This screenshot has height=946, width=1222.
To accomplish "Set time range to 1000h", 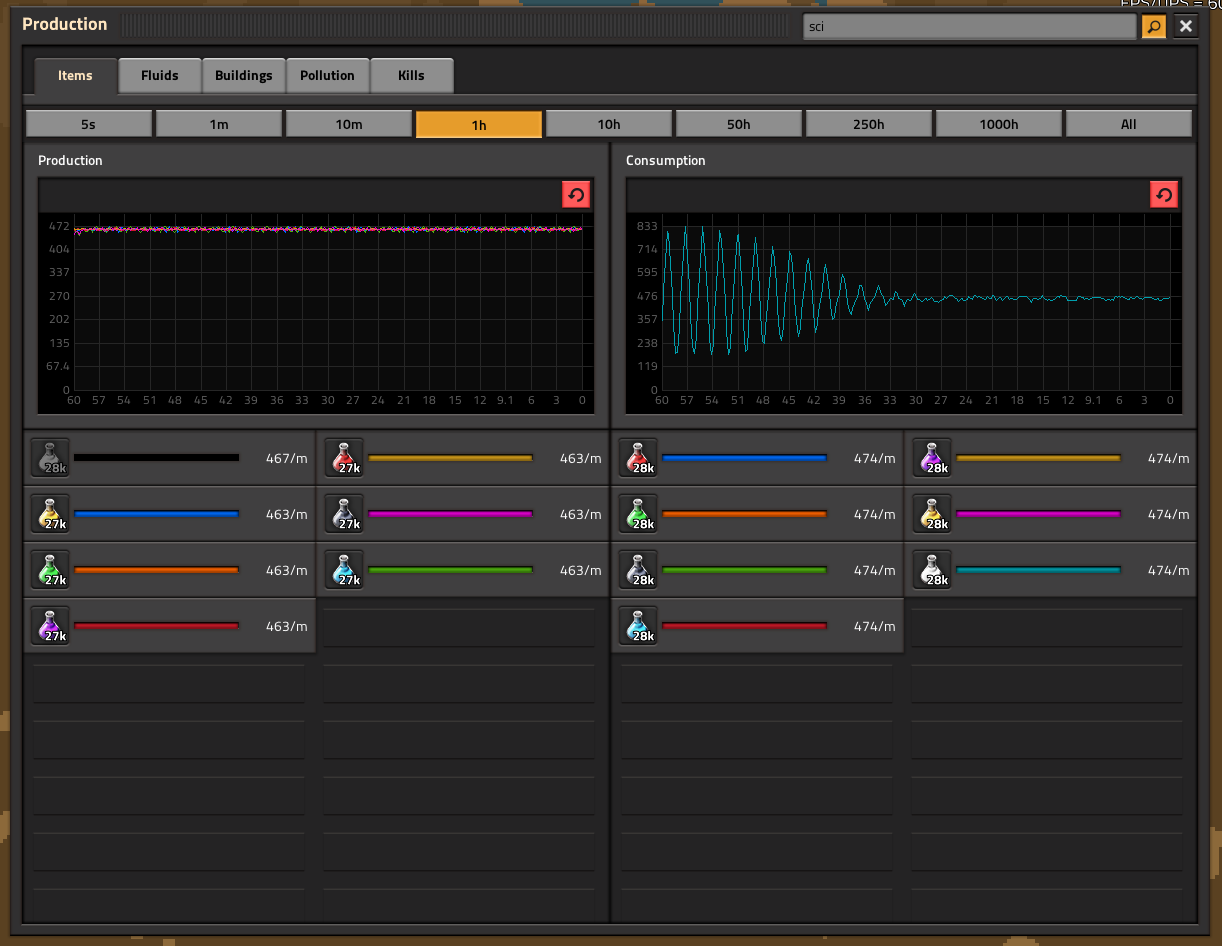I will pos(999,124).
